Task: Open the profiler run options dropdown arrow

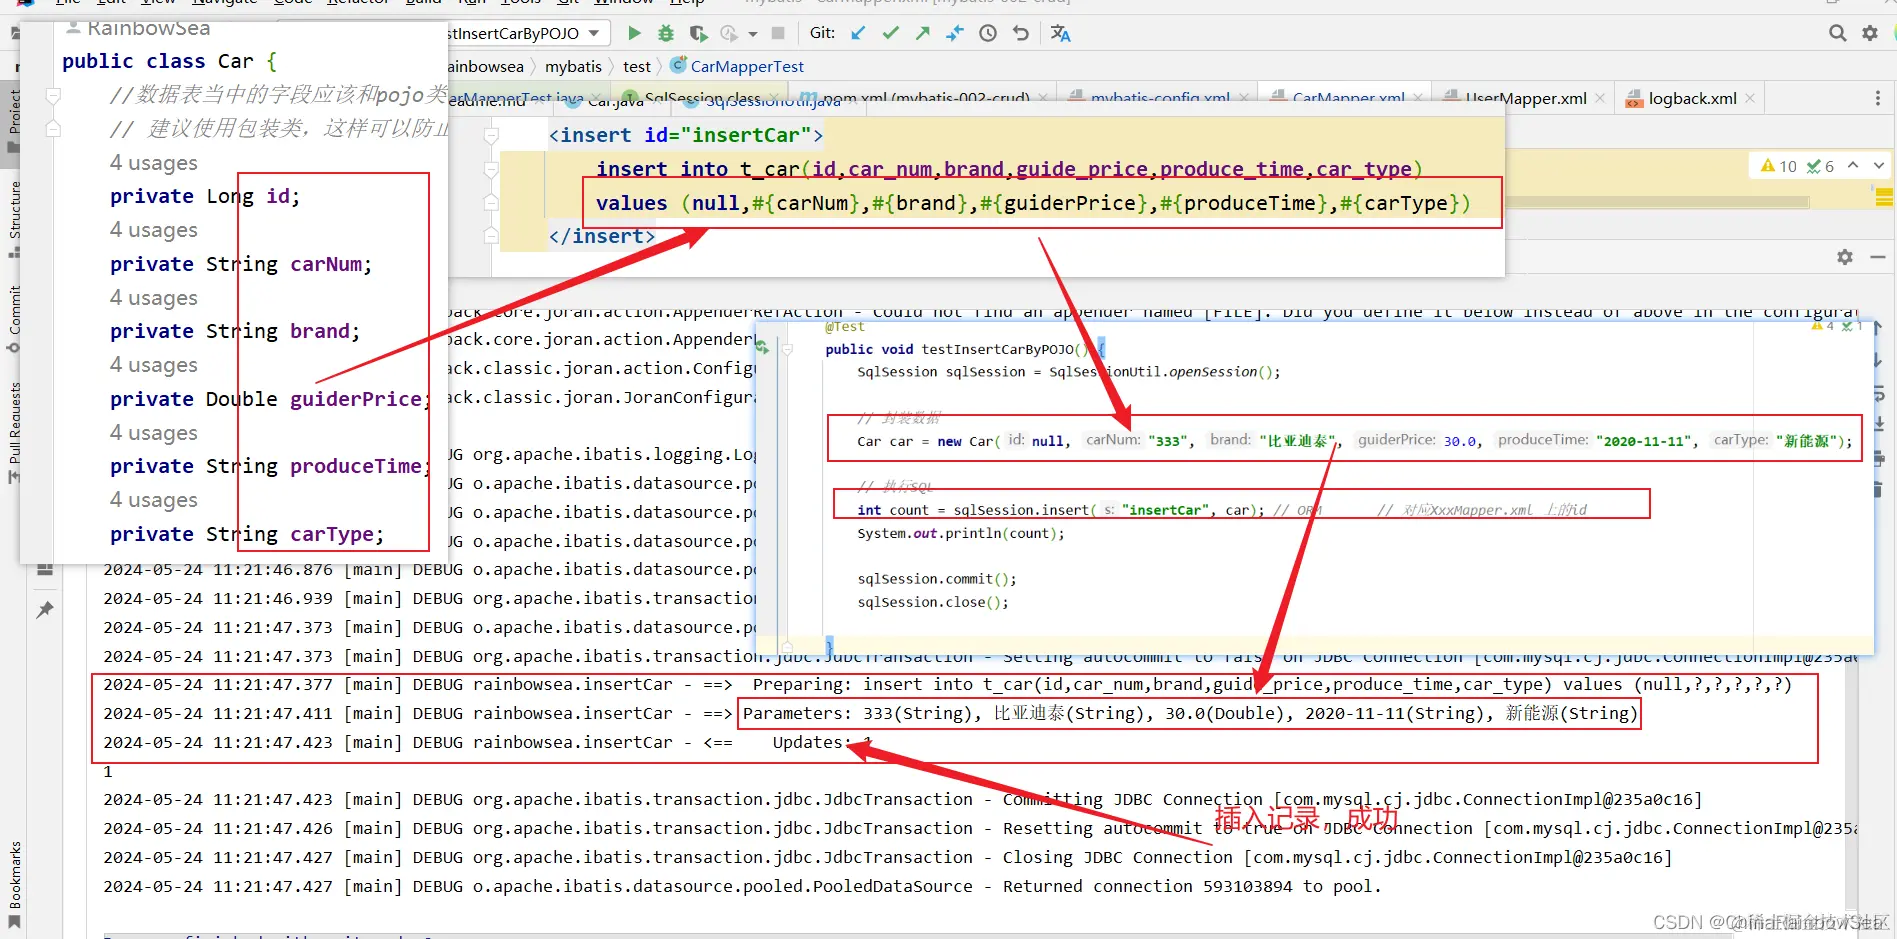Action: click(x=753, y=34)
